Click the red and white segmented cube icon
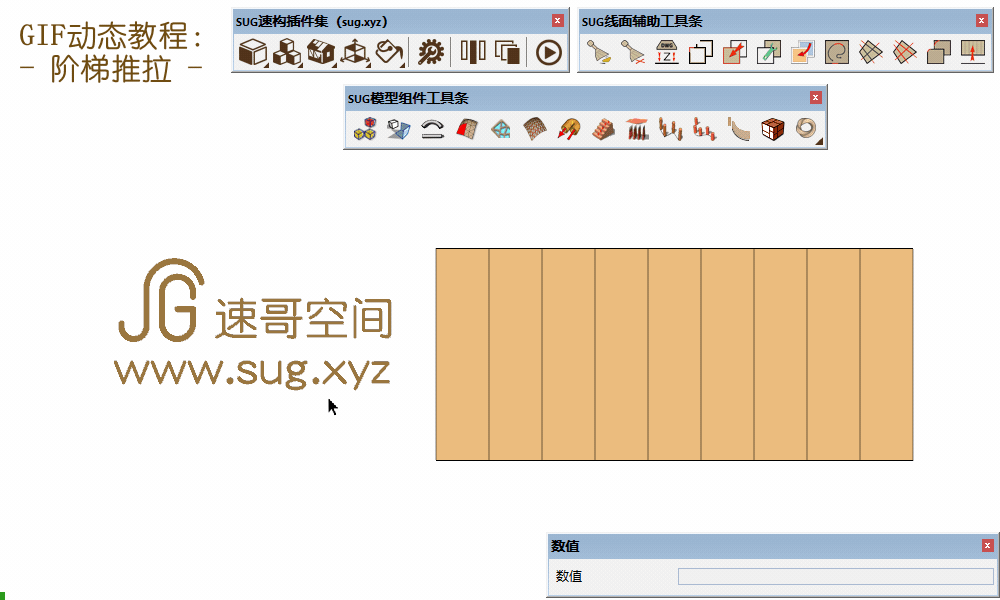This screenshot has width=1000, height=600. click(773, 129)
